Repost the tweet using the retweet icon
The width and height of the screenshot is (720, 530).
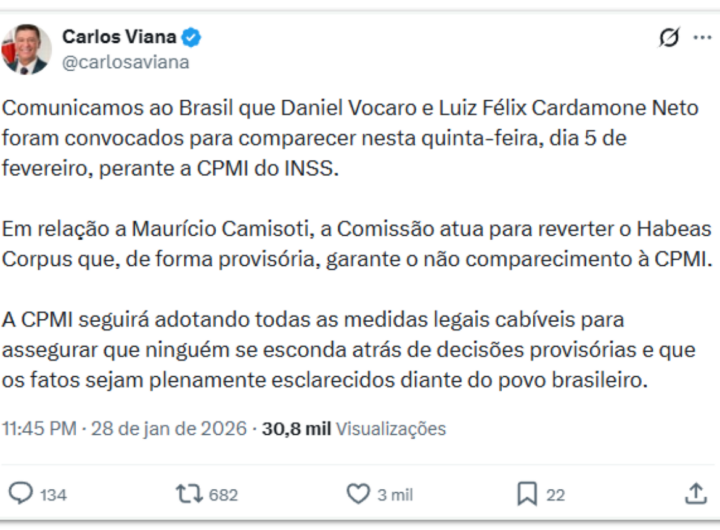[188, 493]
